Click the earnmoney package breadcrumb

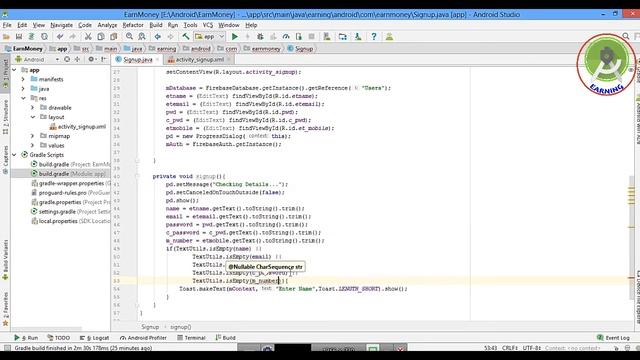coord(262,49)
